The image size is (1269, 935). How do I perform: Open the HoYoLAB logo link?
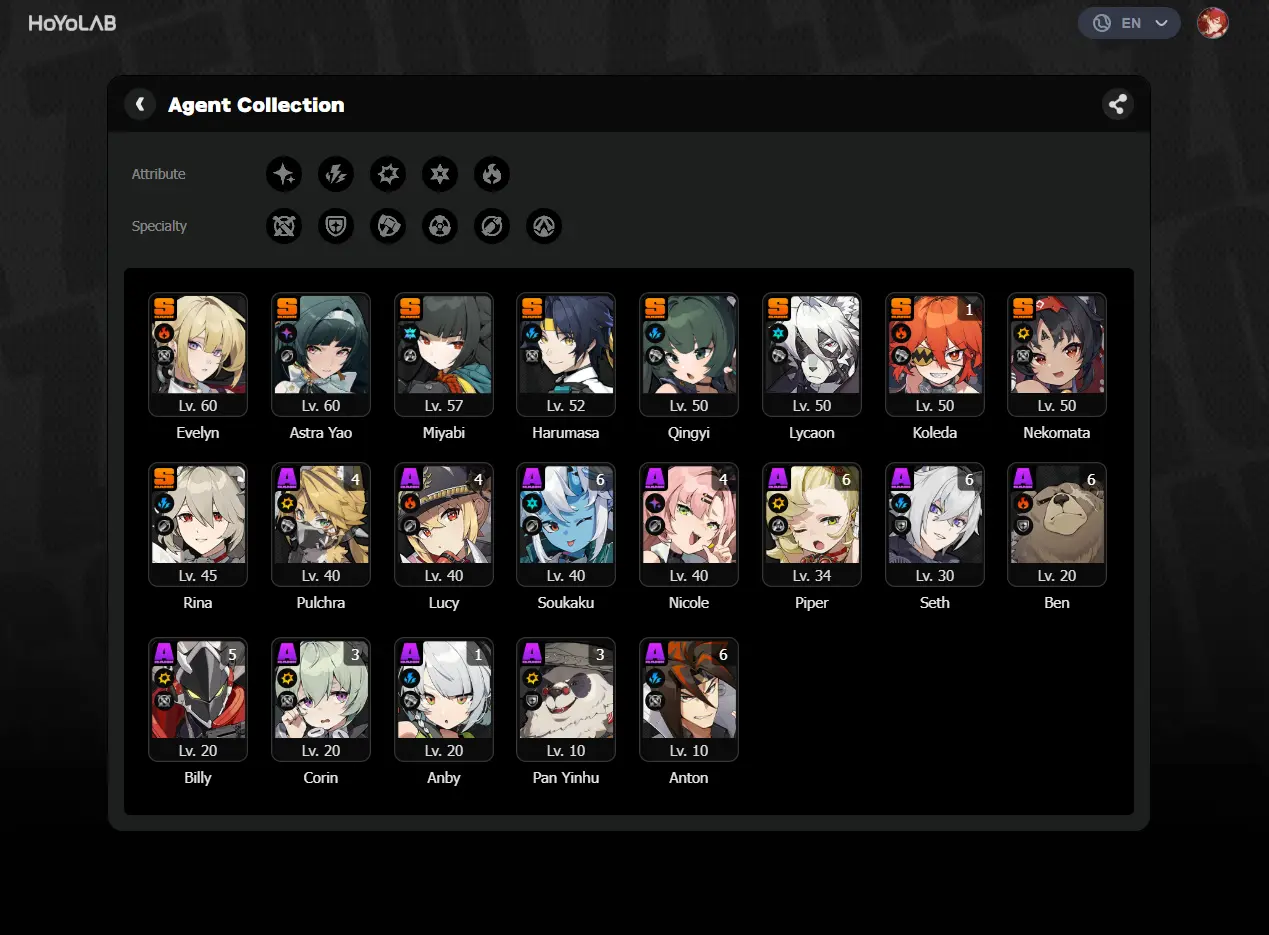click(72, 23)
